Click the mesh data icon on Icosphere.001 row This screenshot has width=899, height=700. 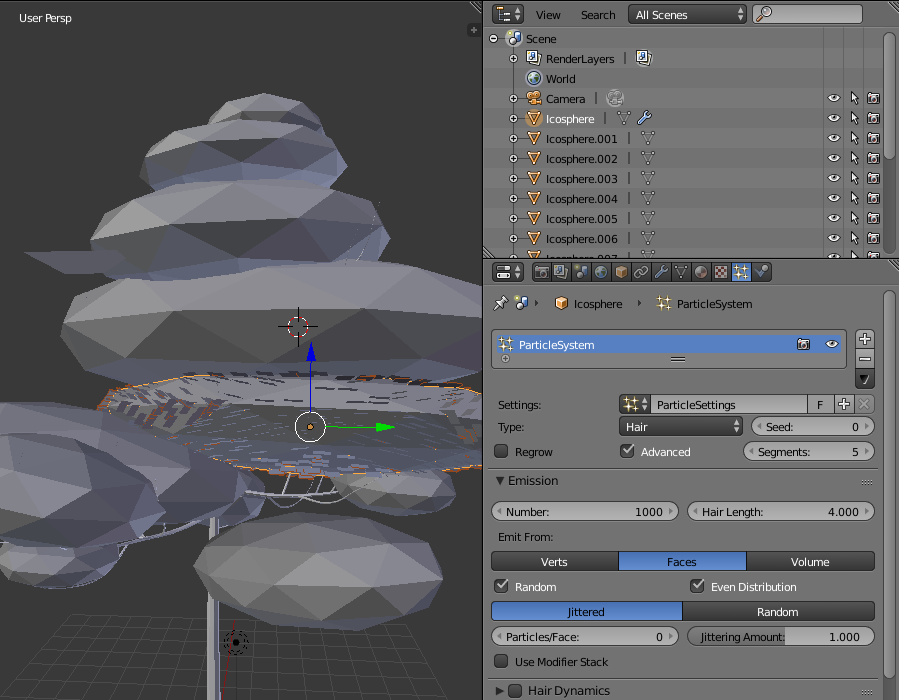(648, 138)
